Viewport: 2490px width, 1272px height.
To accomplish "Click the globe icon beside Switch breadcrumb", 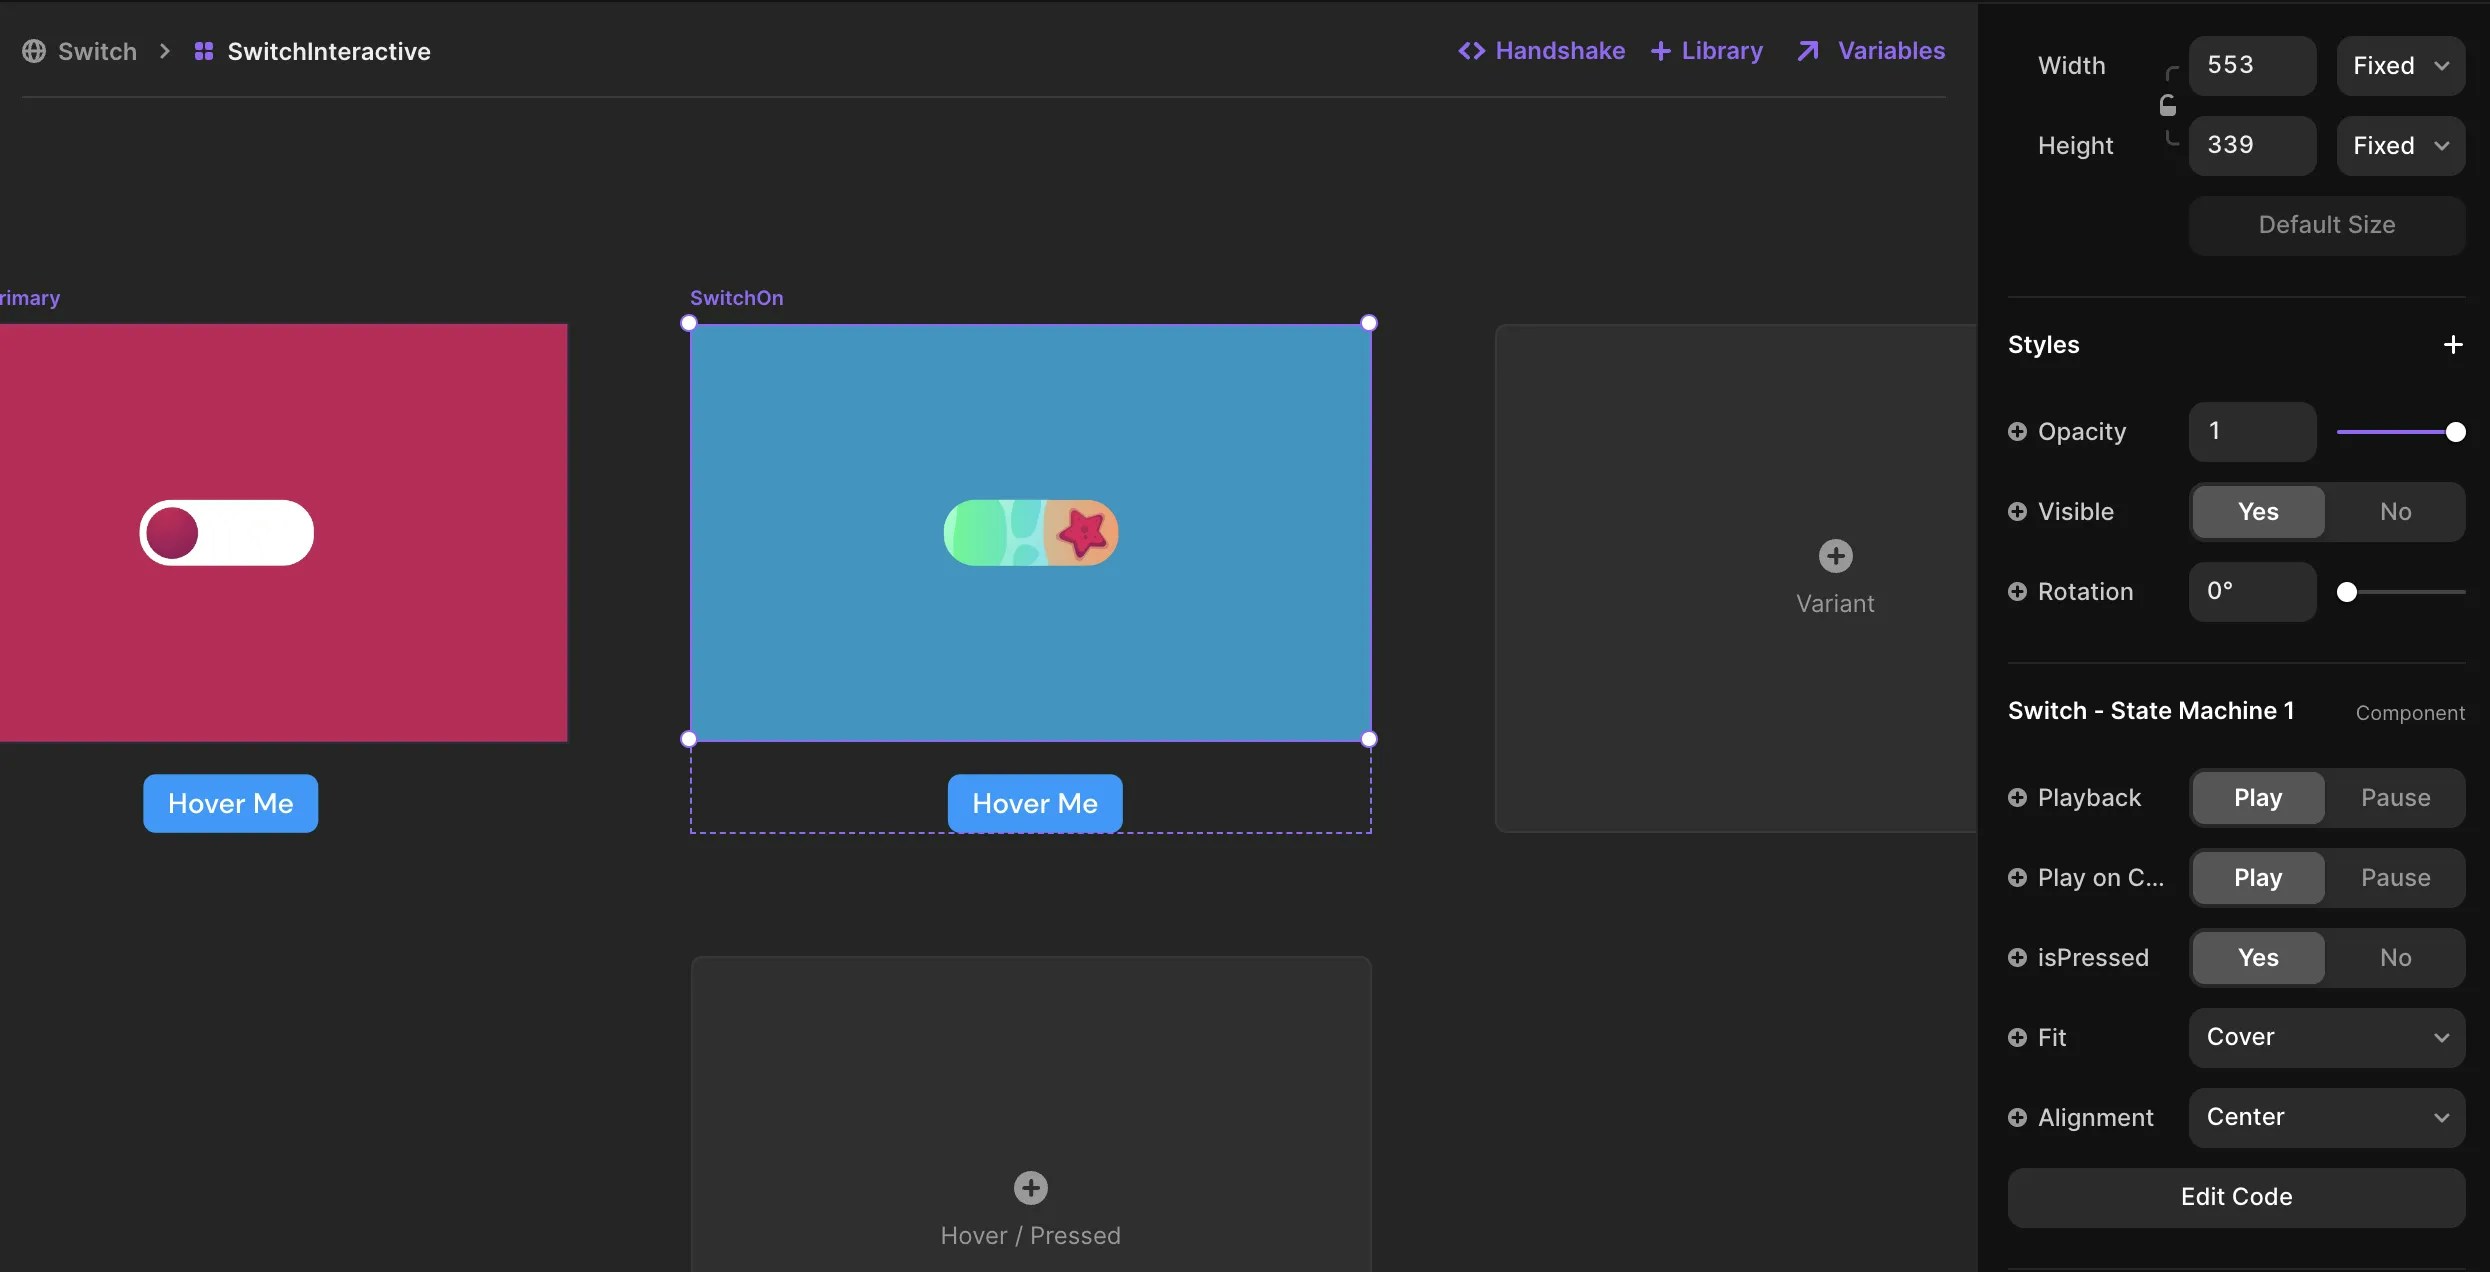I will [x=34, y=51].
